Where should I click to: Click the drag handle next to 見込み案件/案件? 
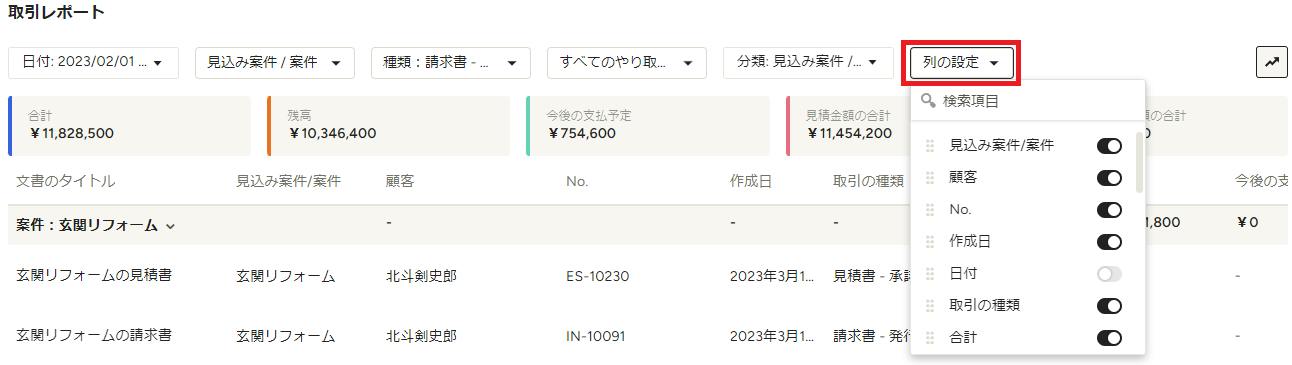(x=930, y=146)
